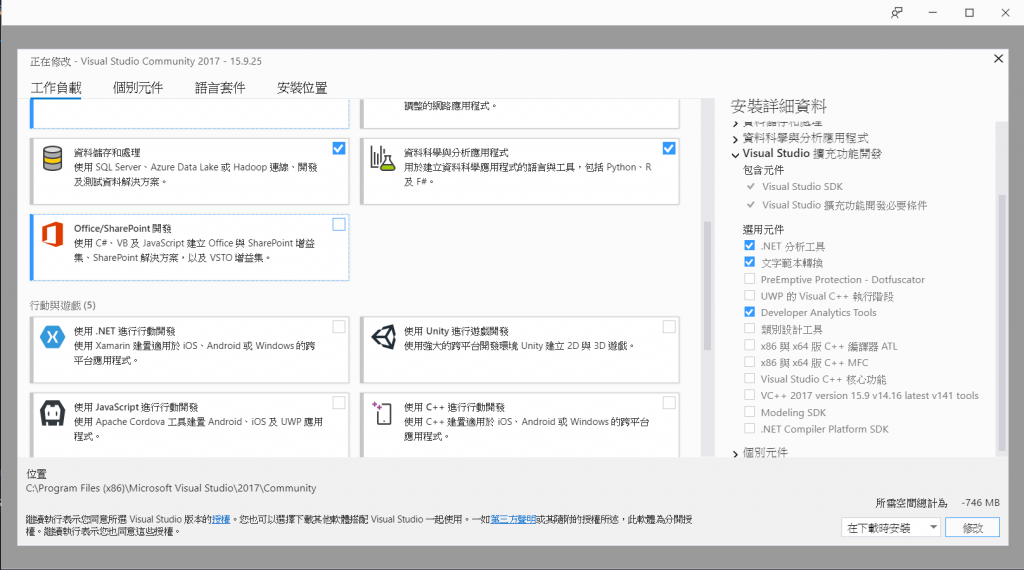Click the workload list vertical scrollbar
This screenshot has width=1024, height=570.
coord(707,286)
